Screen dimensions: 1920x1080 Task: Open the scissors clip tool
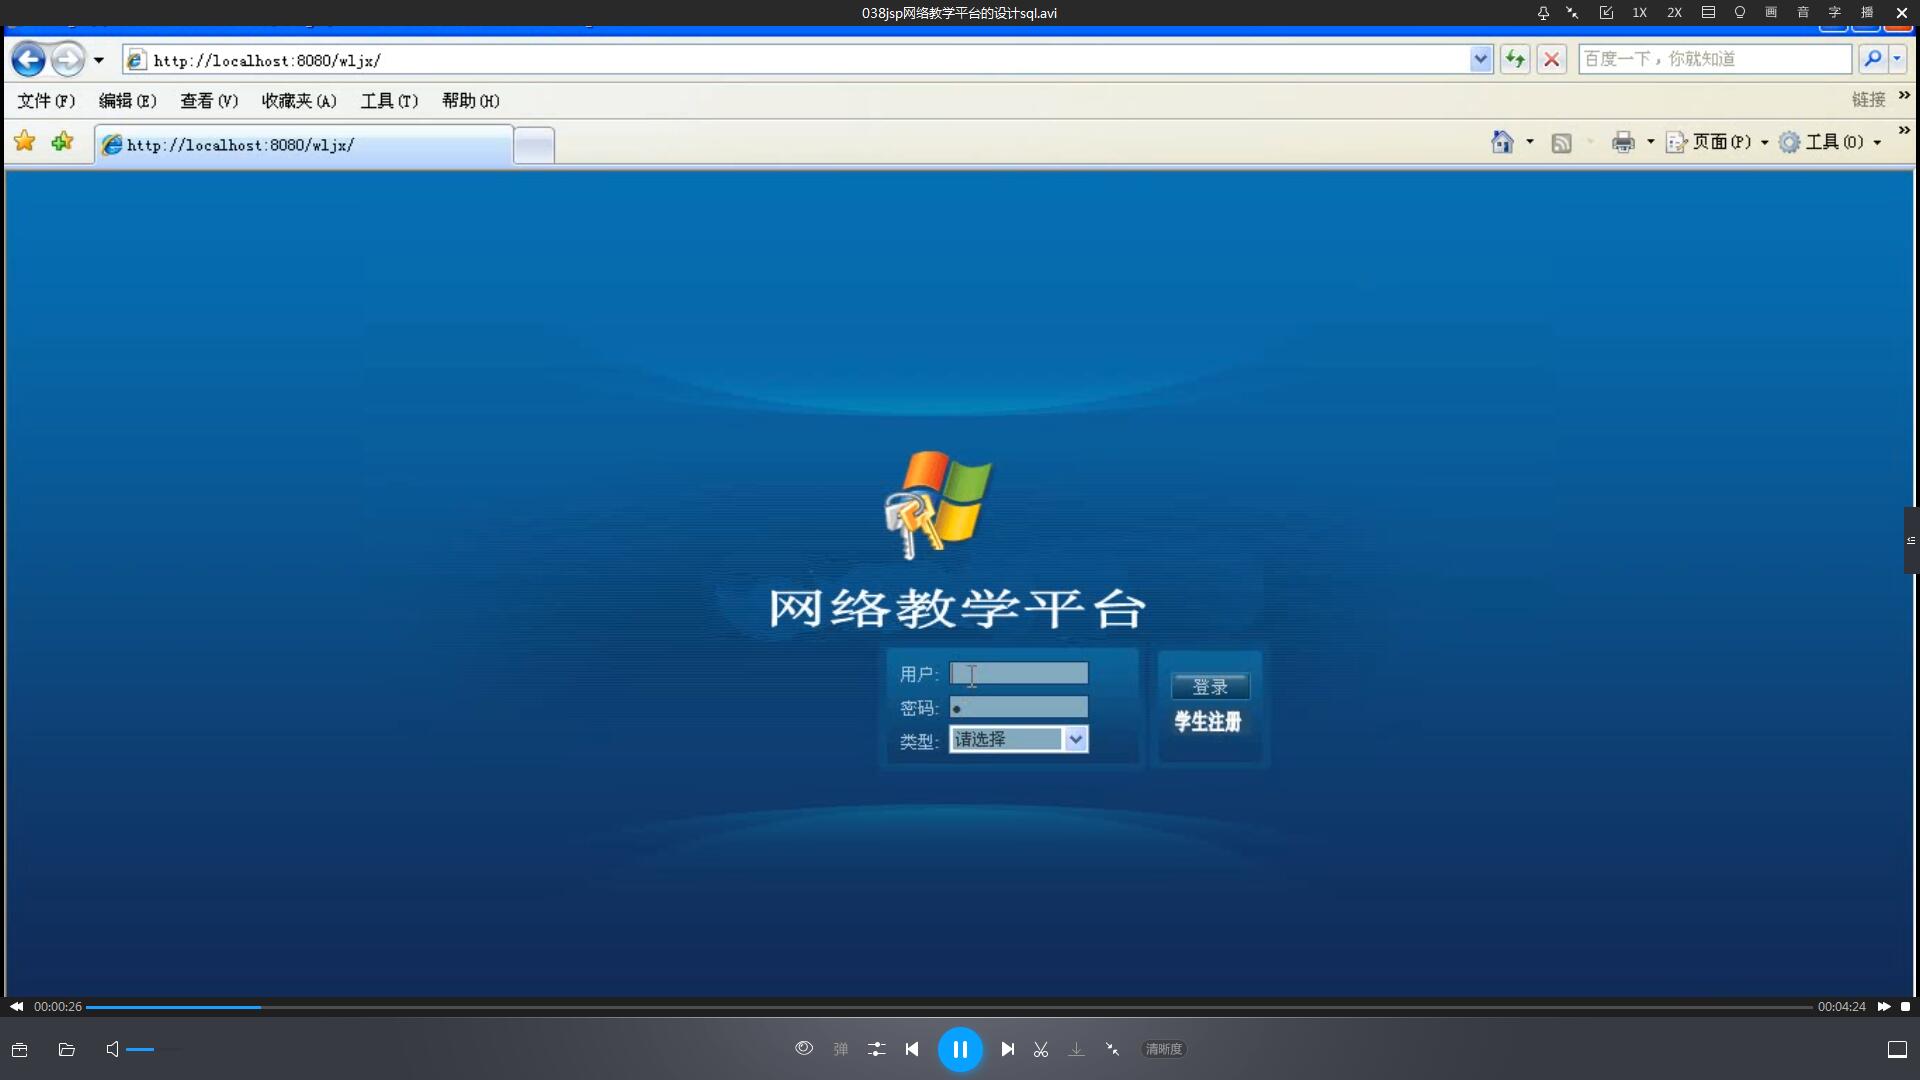click(1041, 1049)
